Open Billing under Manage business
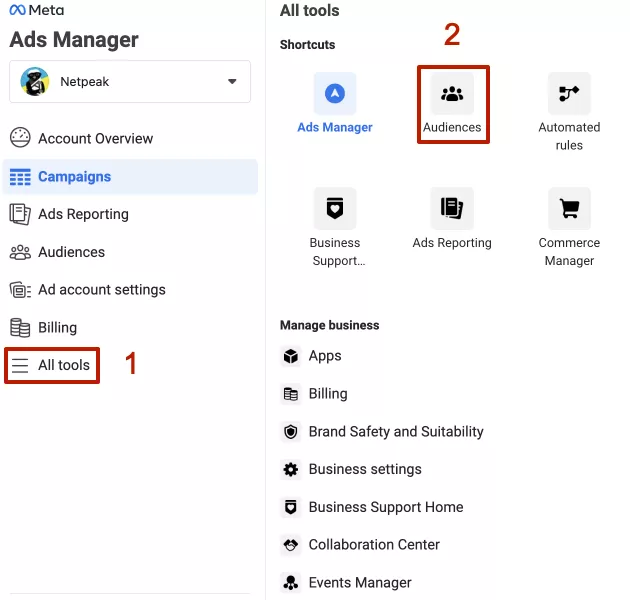The image size is (630, 600). (328, 394)
